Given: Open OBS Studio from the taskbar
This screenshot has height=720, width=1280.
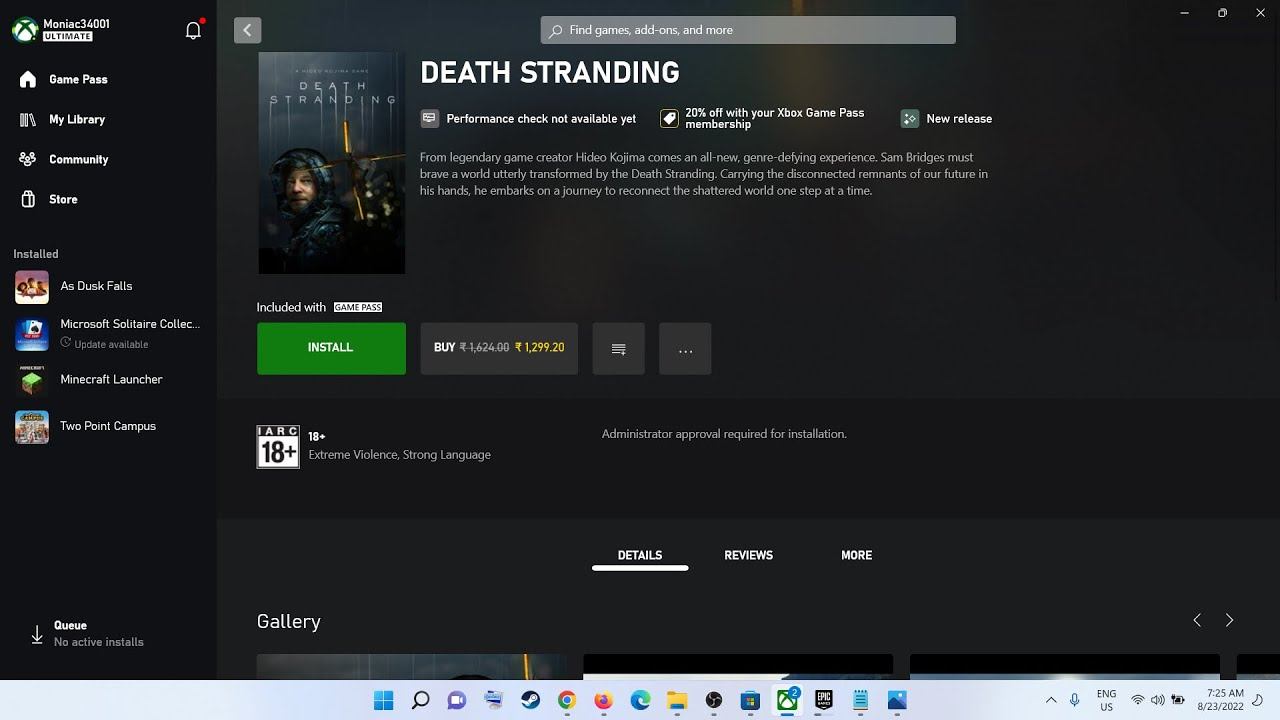Looking at the screenshot, I should [713, 700].
